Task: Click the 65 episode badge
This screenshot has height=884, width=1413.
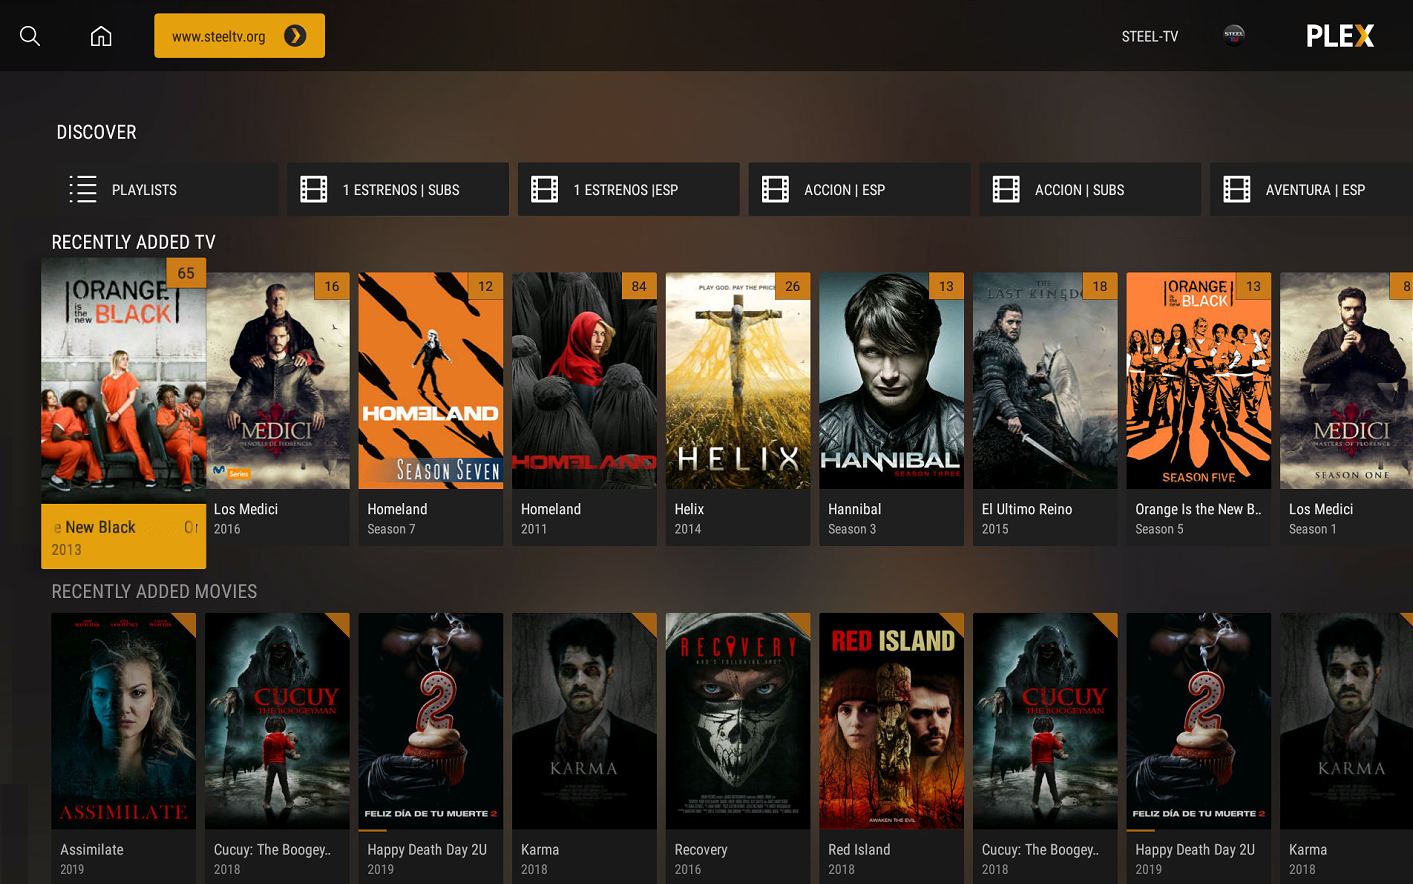Action: tap(186, 273)
